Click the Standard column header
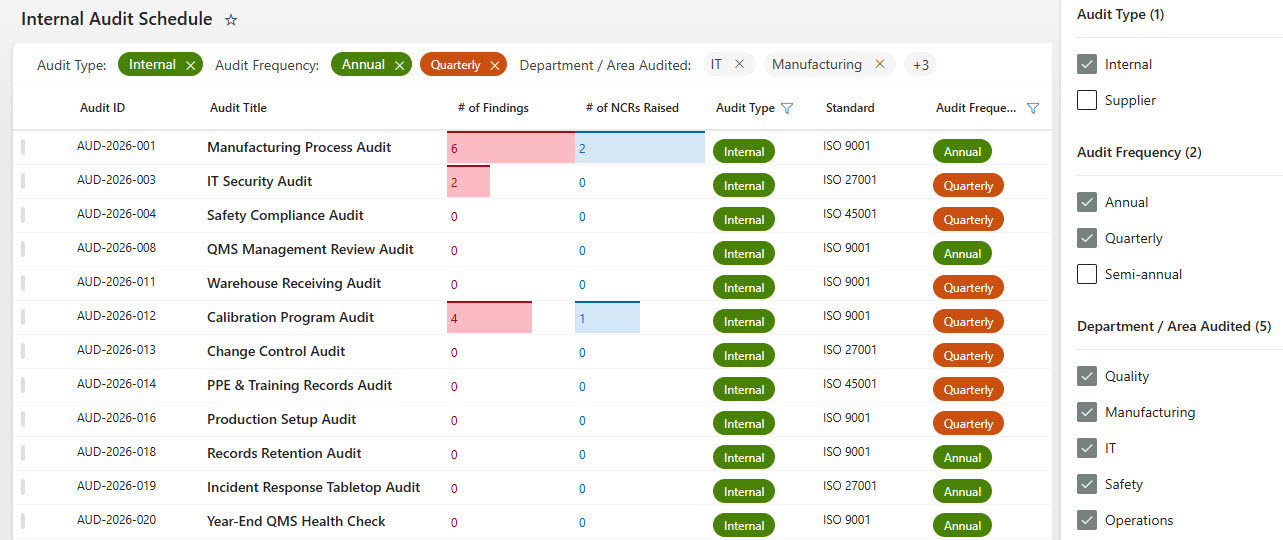Screen dimensions: 1283x540 (850, 108)
